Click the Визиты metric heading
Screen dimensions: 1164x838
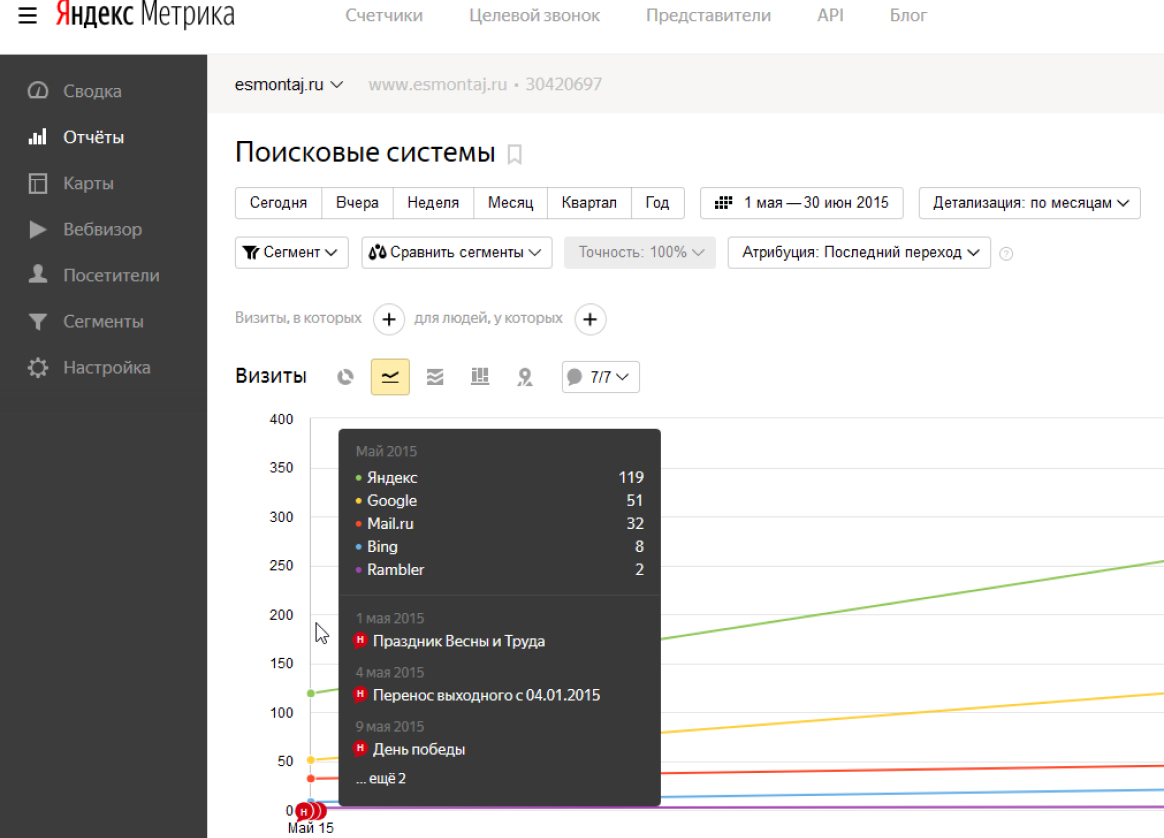coord(271,376)
